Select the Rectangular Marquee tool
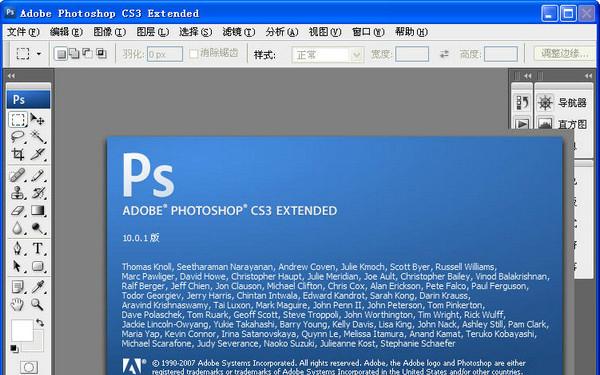600x375 pixels. tap(18, 119)
